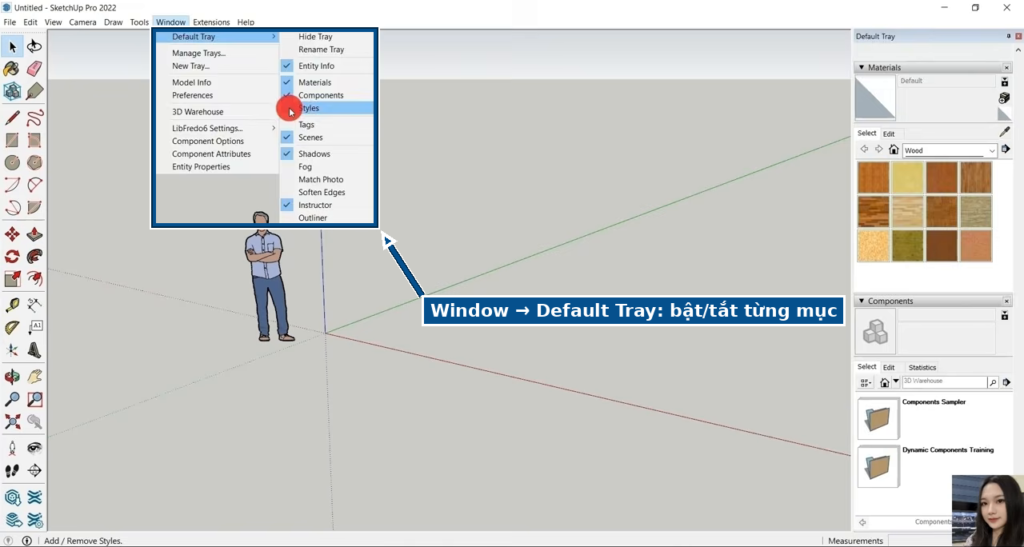Select the Section Plane tool
1024x547 pixels.
tap(35, 471)
